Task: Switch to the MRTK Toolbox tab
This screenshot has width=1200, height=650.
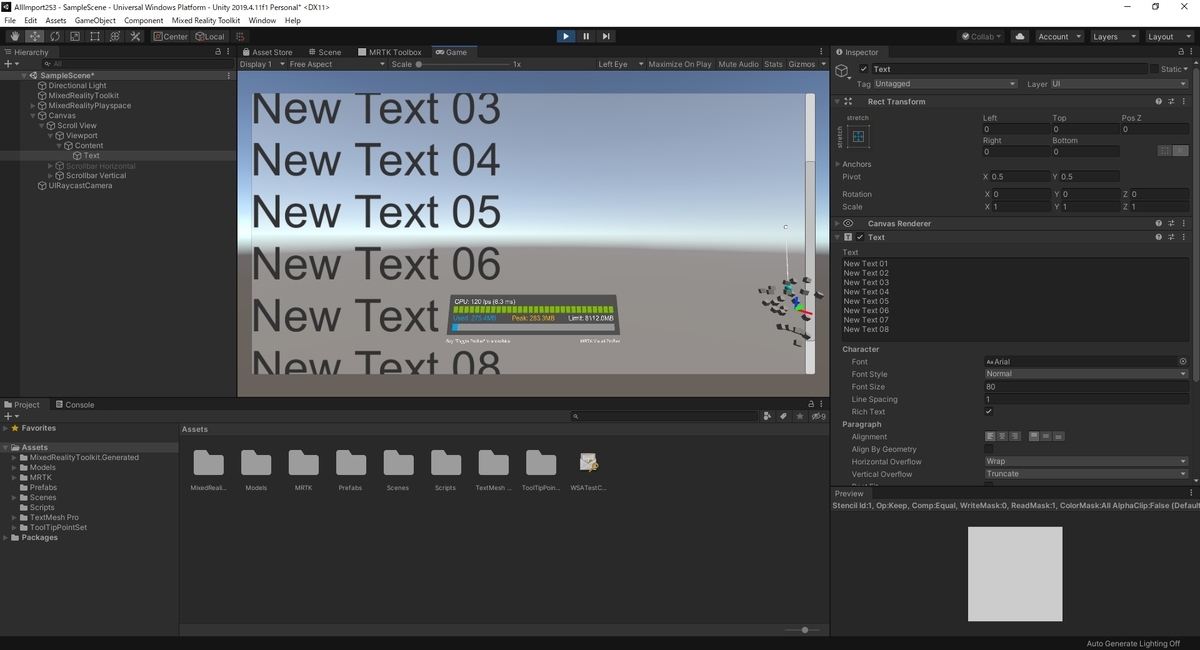Action: pyautogui.click(x=389, y=52)
